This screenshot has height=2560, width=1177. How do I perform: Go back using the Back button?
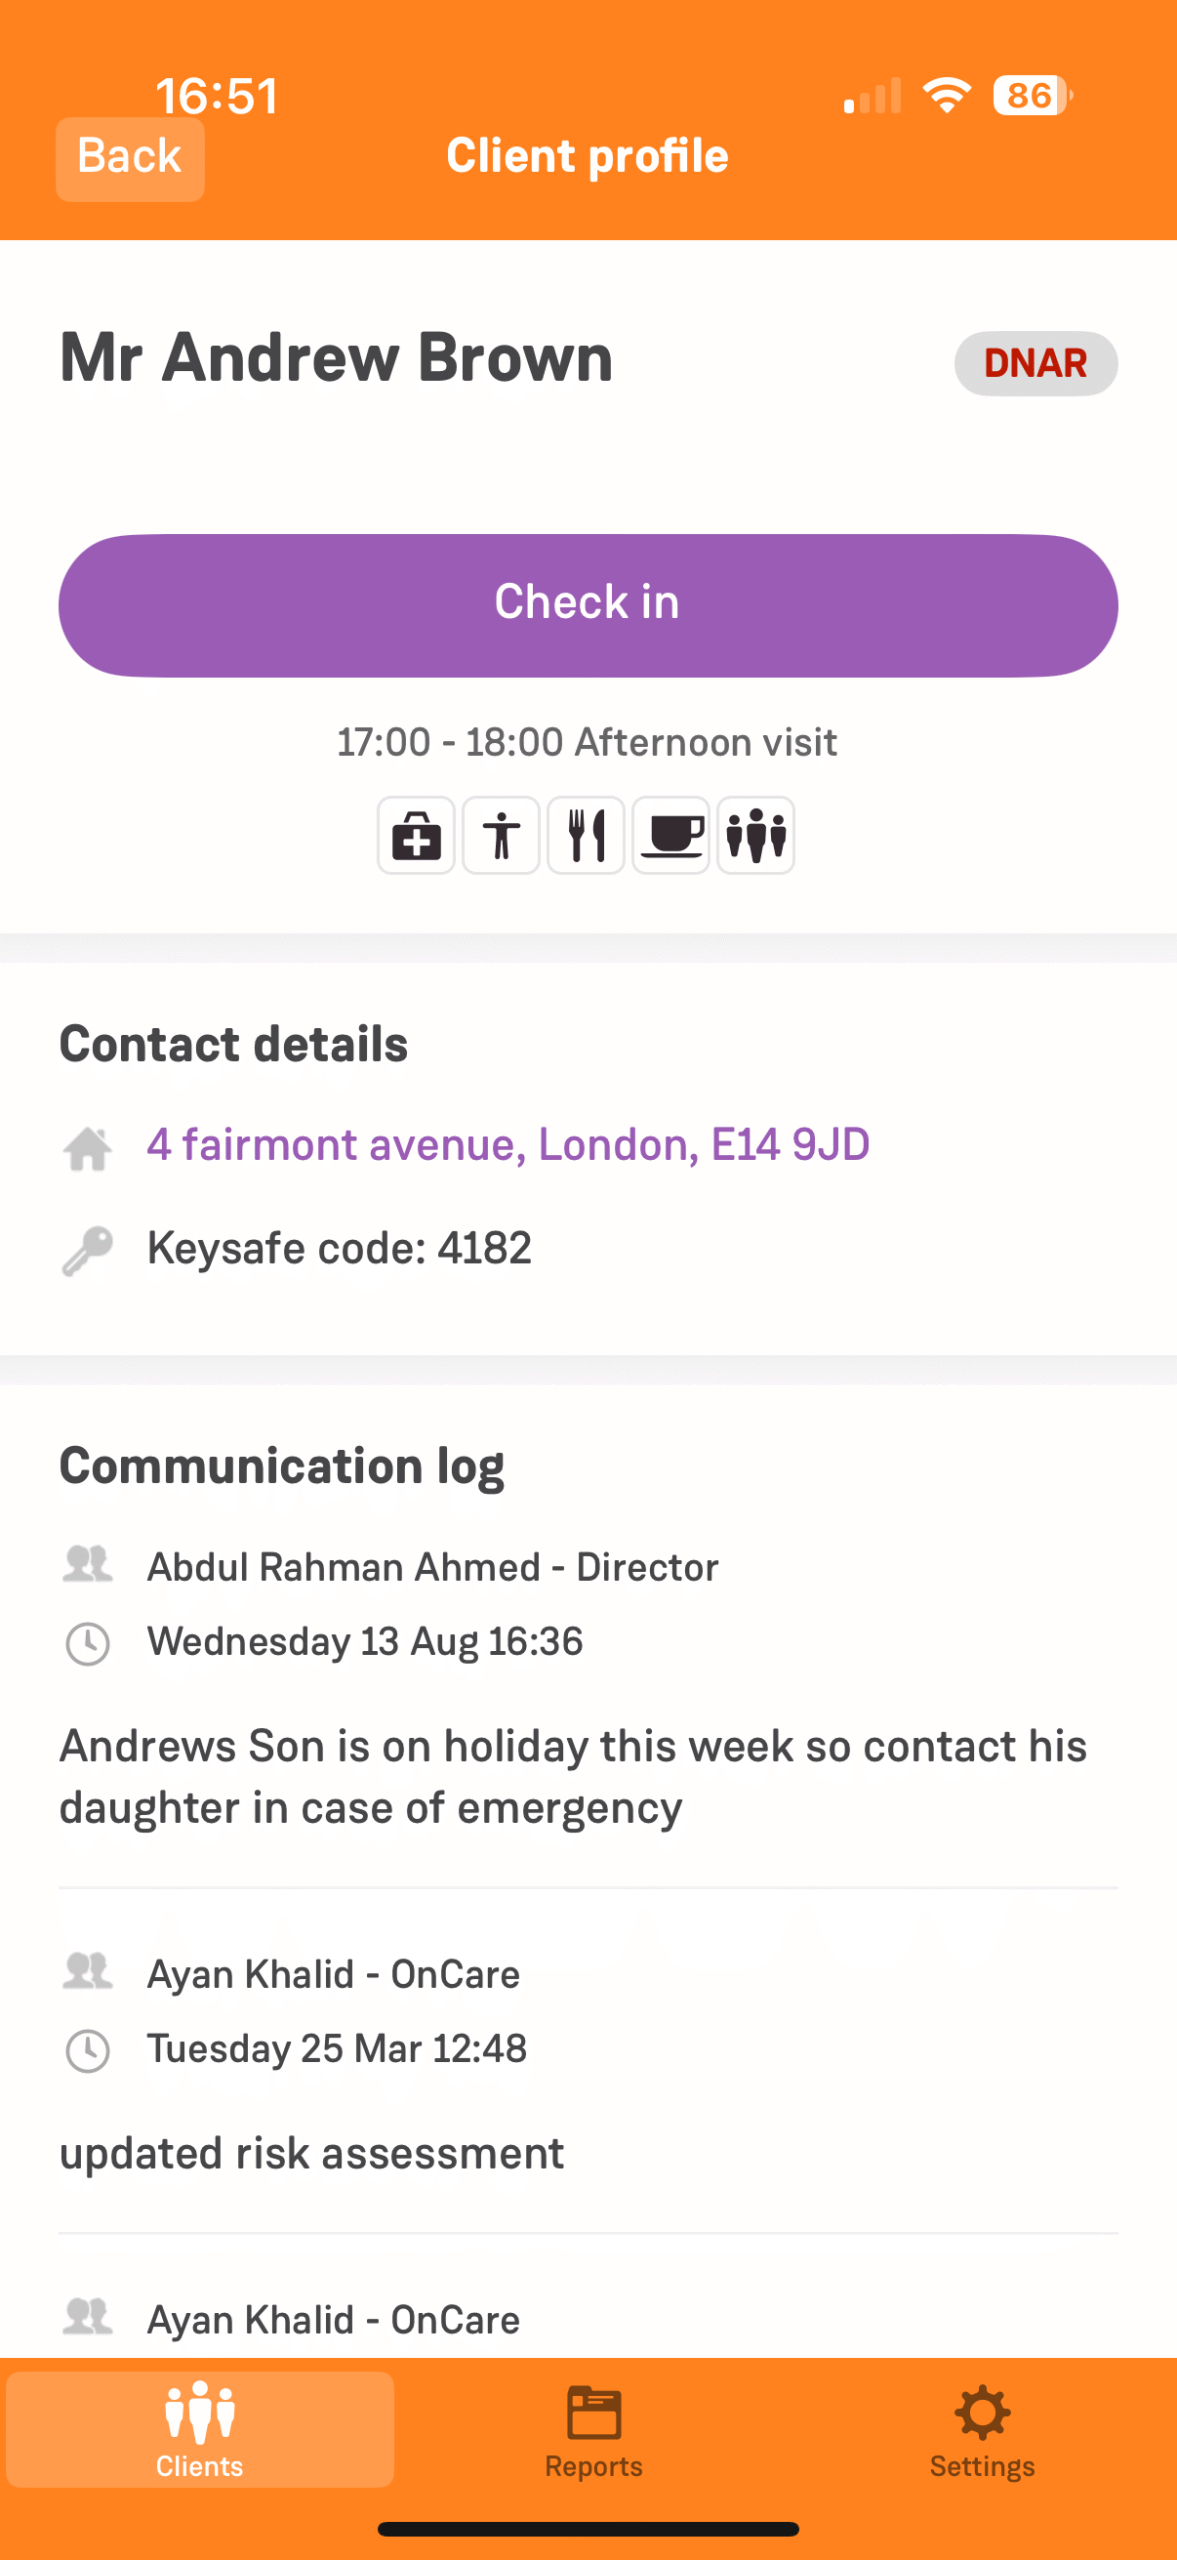tap(130, 158)
